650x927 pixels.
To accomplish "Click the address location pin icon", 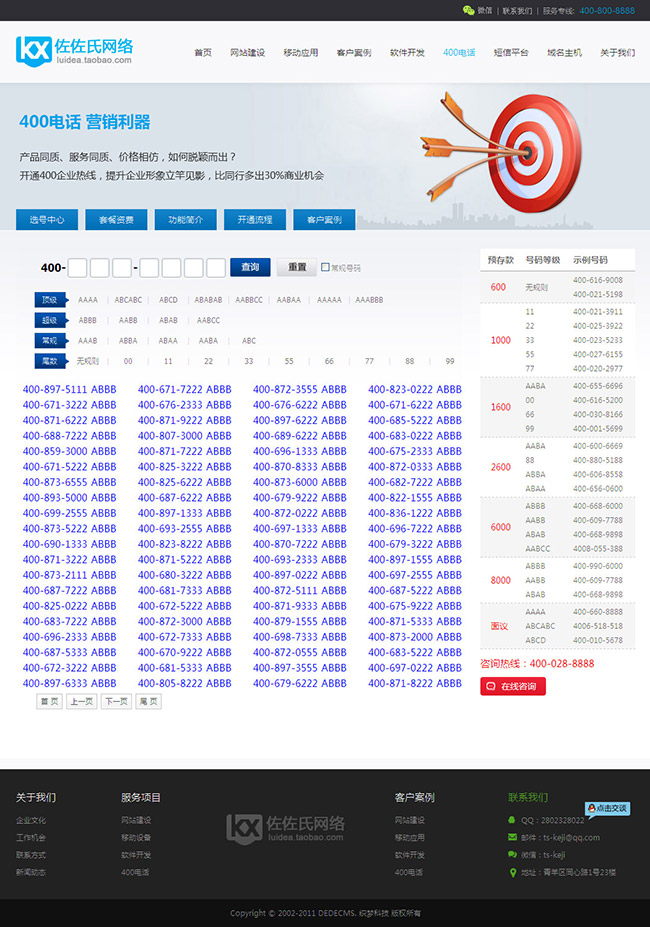I will 513,872.
